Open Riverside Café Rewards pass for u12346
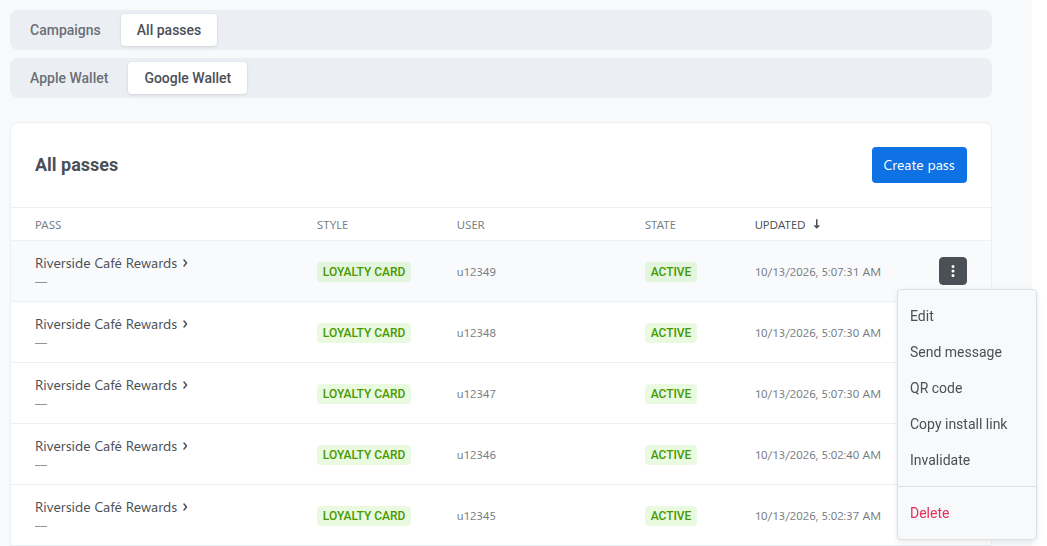This screenshot has width=1047, height=546. (112, 447)
